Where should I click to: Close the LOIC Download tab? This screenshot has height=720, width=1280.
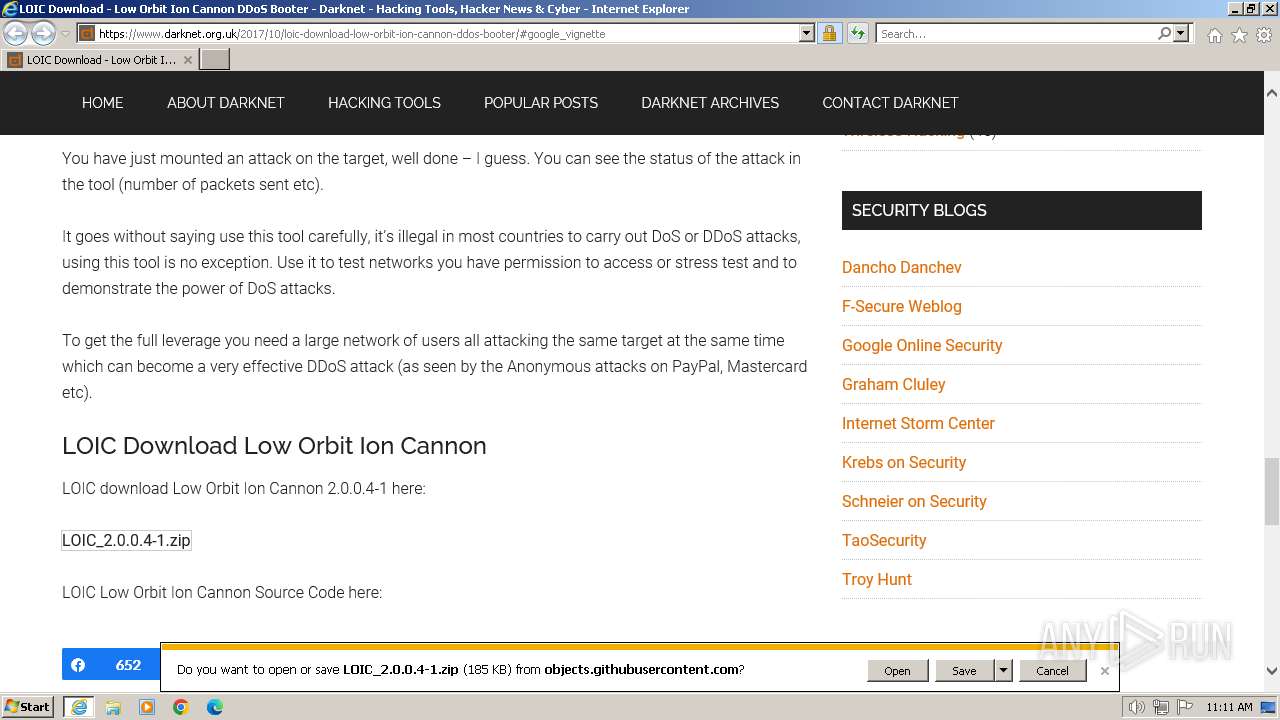pos(187,60)
